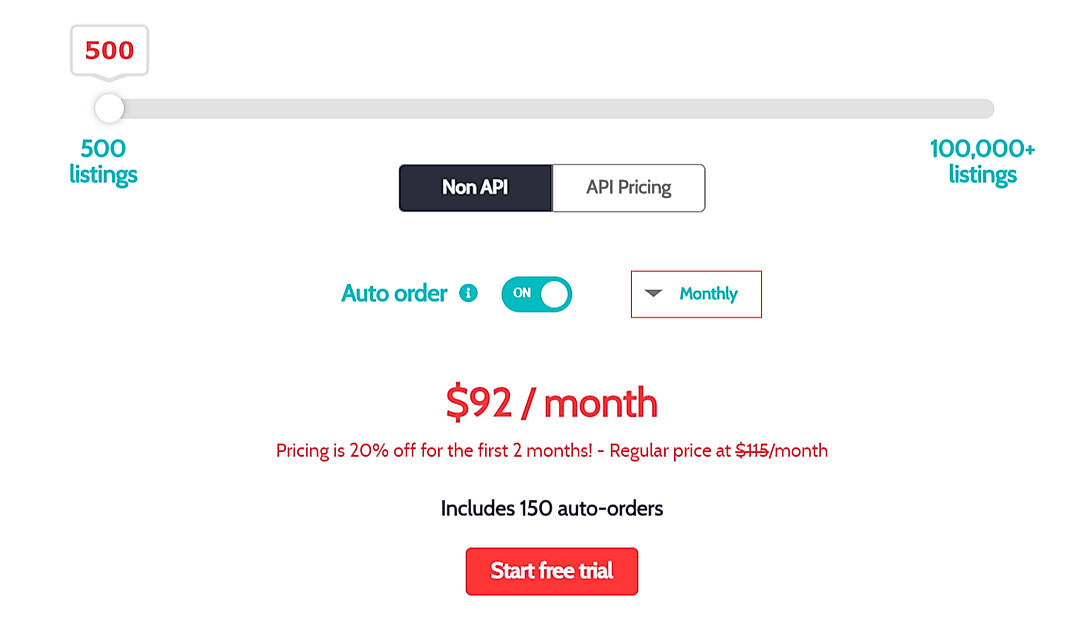The width and height of the screenshot is (1070, 618).
Task: Click the 500 listings label
Action: [x=103, y=161]
